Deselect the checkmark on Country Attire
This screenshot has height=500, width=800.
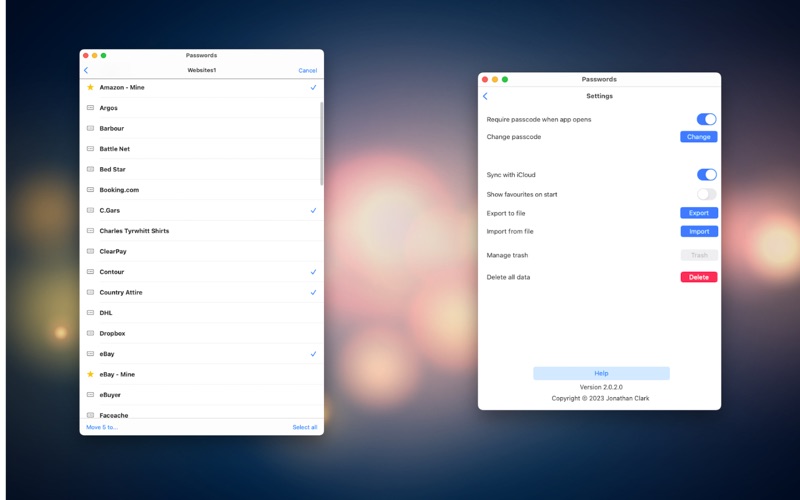click(x=313, y=292)
